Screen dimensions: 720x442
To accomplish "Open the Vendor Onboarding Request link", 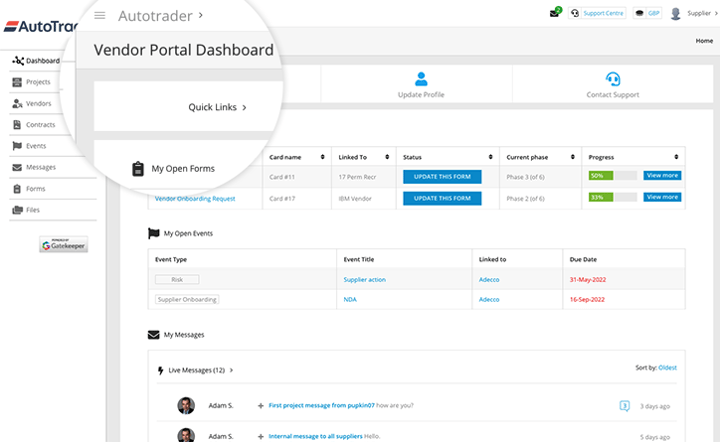I will pos(195,198).
